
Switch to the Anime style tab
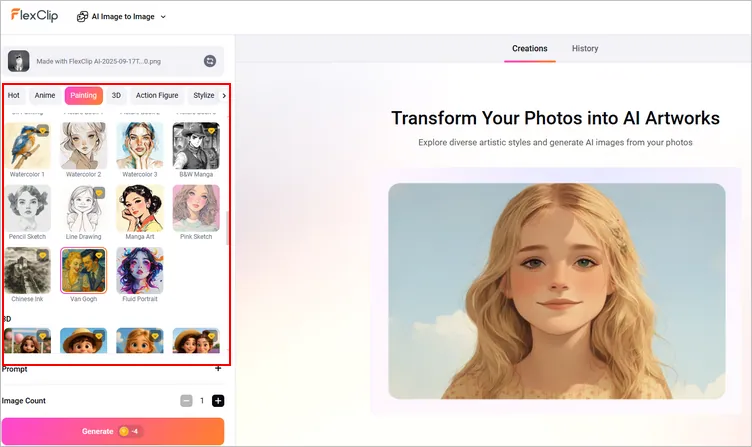tap(45, 96)
